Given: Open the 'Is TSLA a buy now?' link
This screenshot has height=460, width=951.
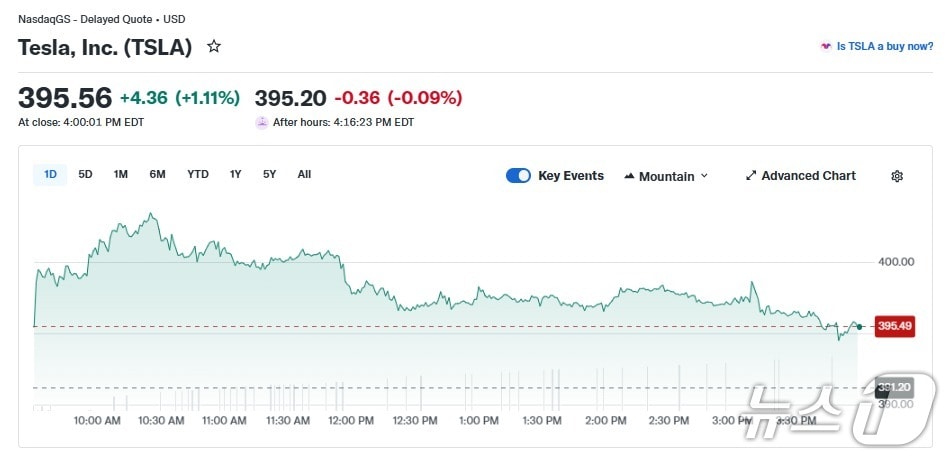Looking at the screenshot, I should tap(885, 46).
